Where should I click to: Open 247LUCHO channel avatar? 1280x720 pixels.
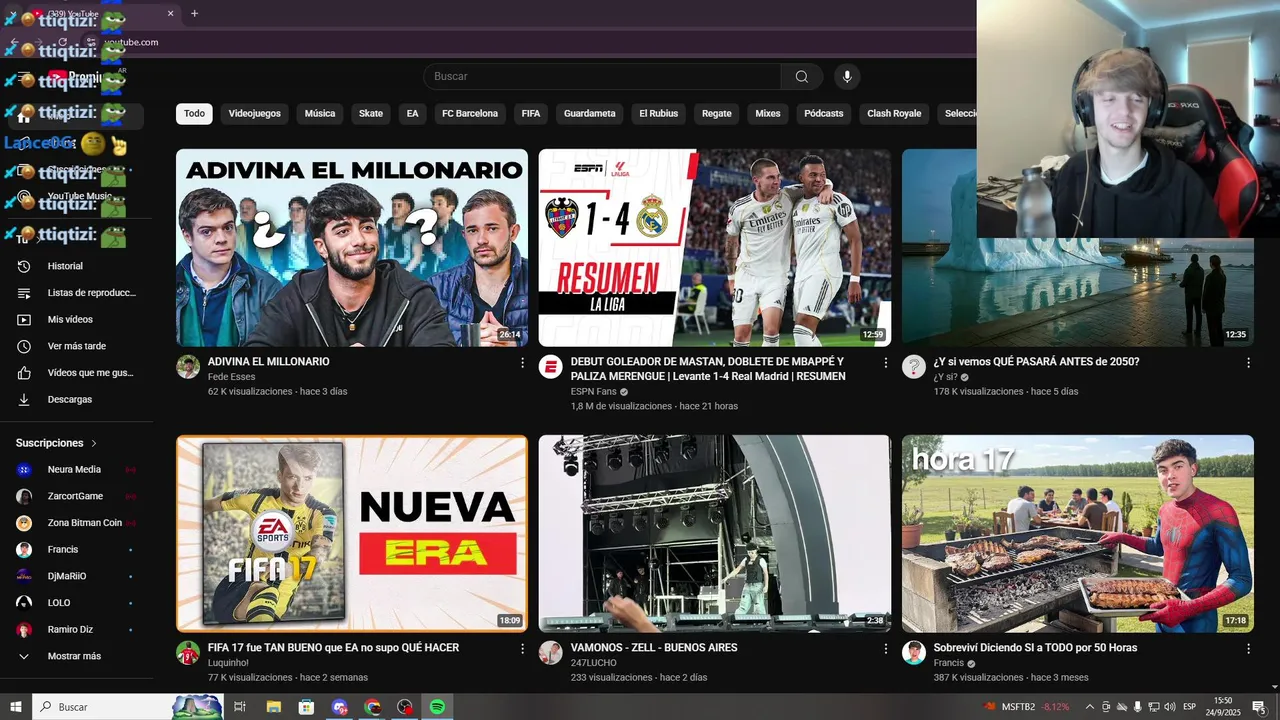tap(551, 653)
